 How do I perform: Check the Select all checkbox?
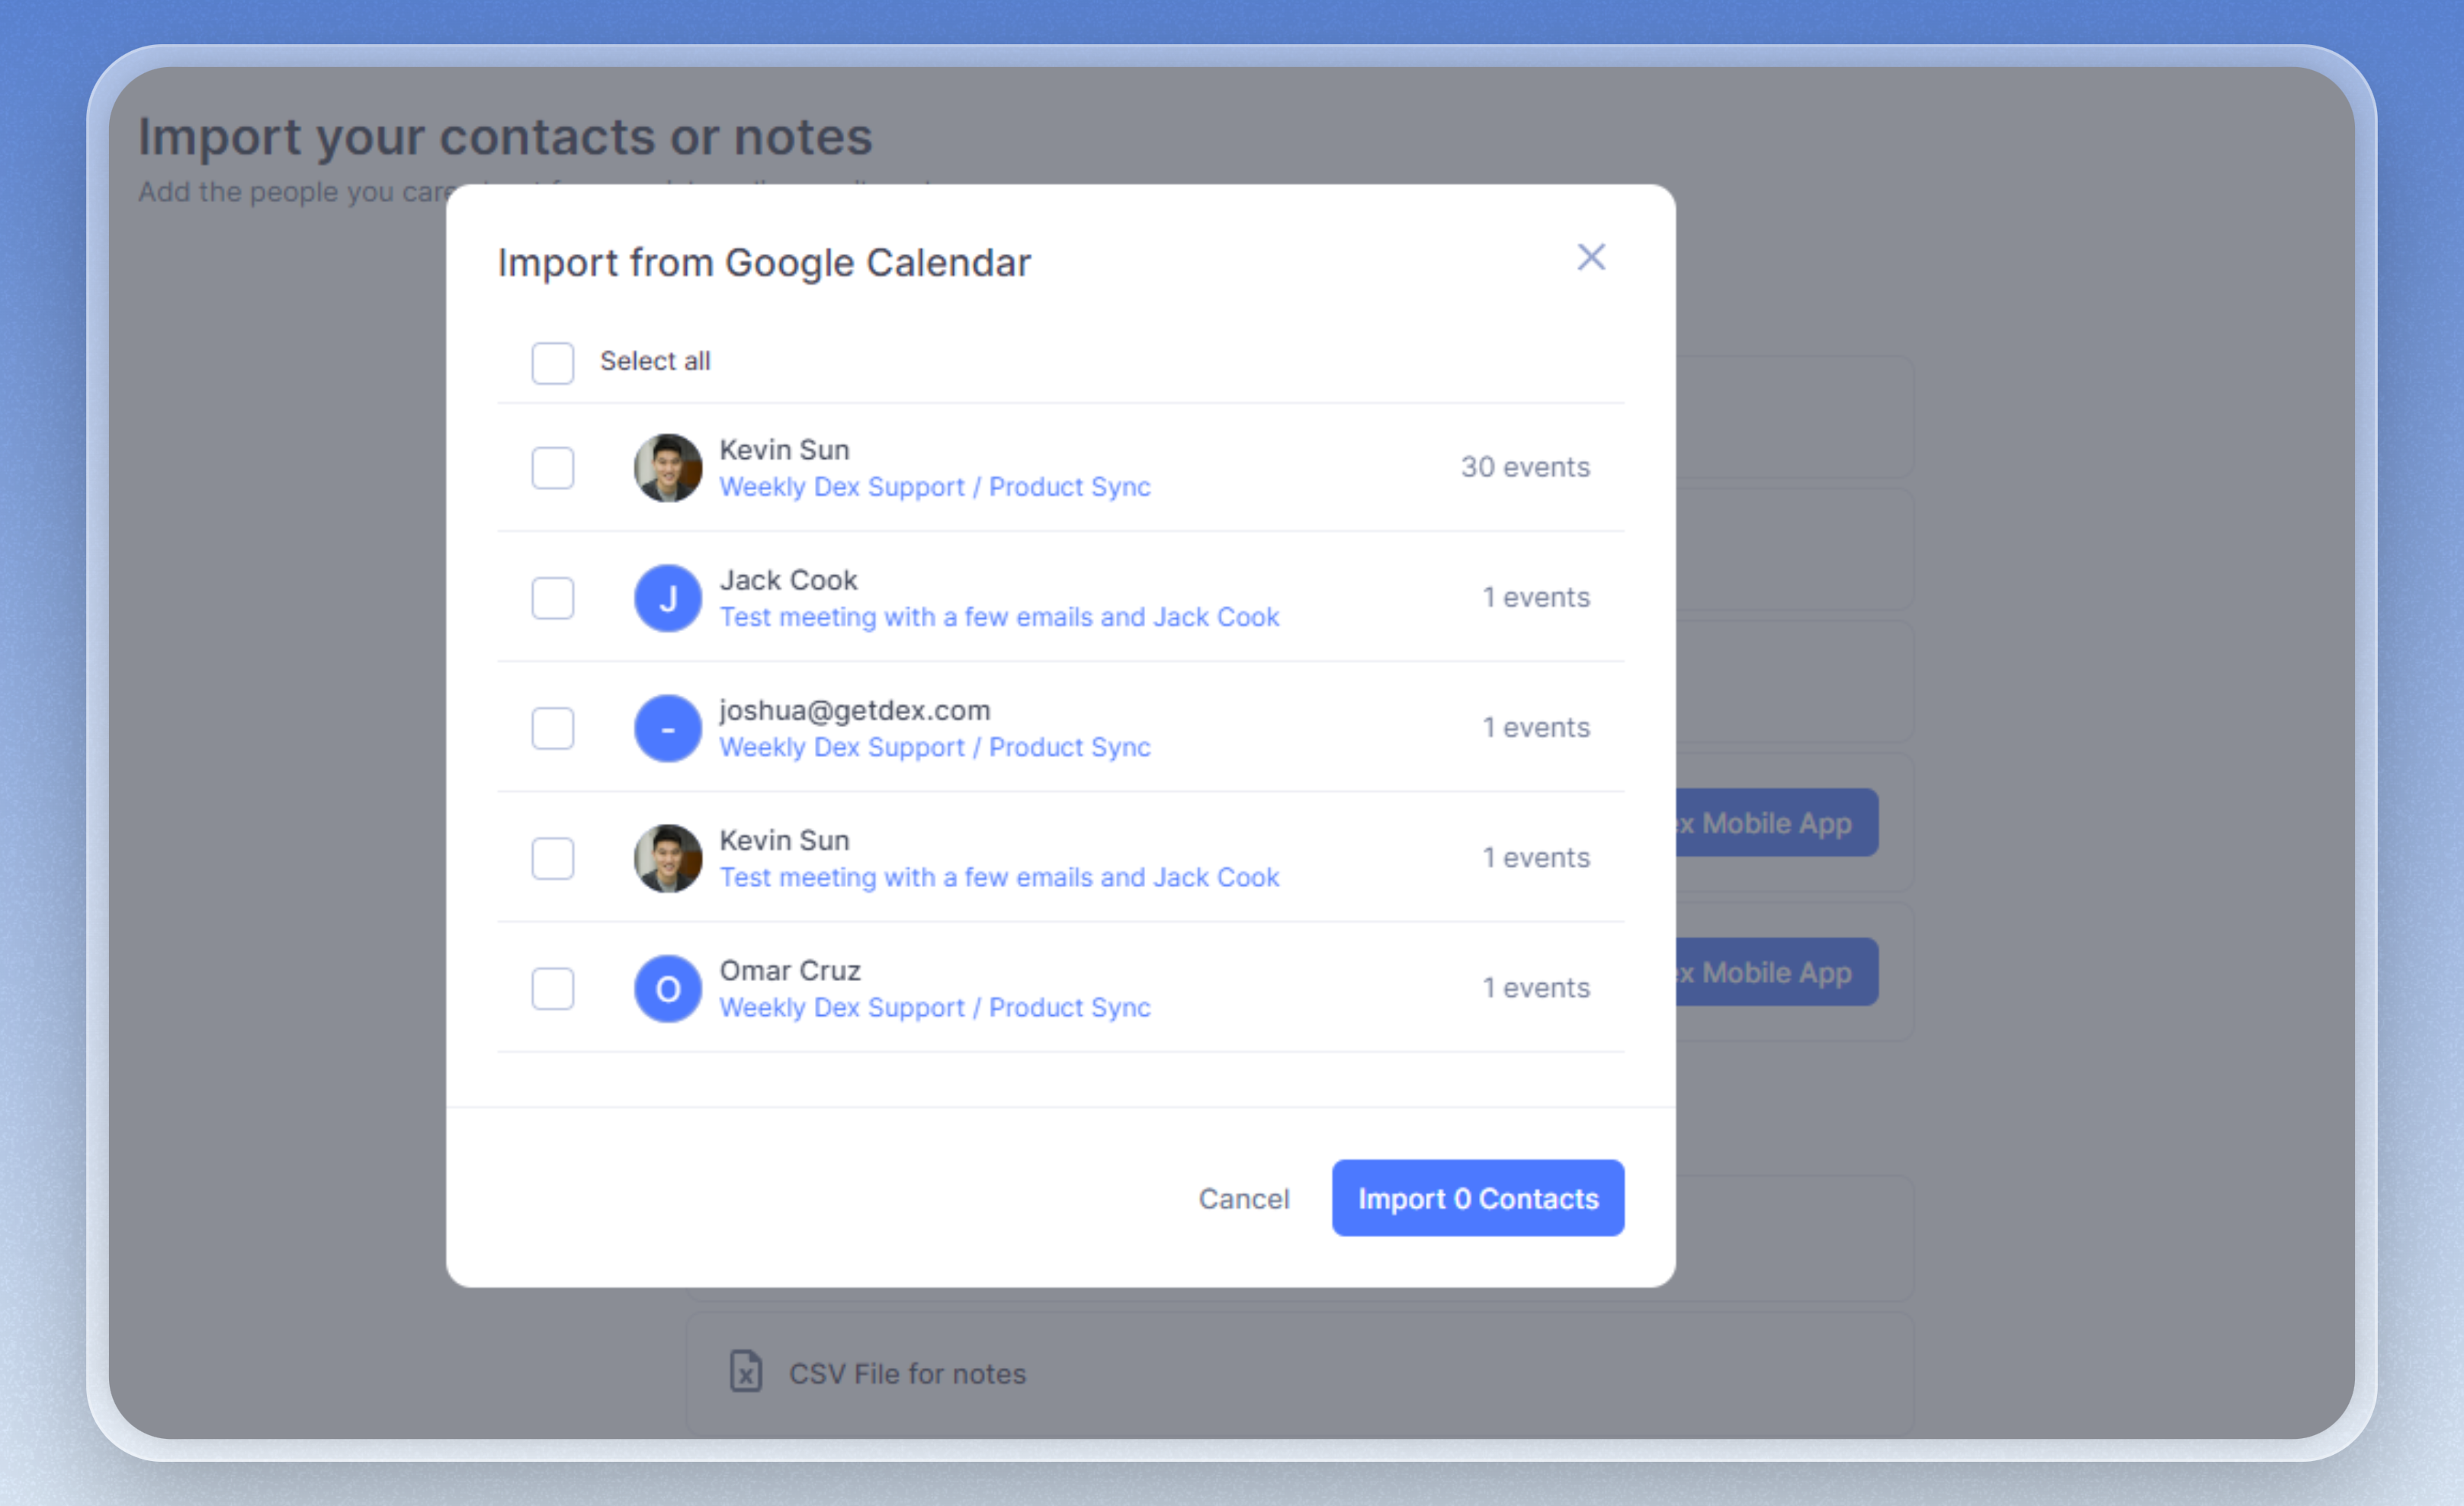tap(553, 362)
